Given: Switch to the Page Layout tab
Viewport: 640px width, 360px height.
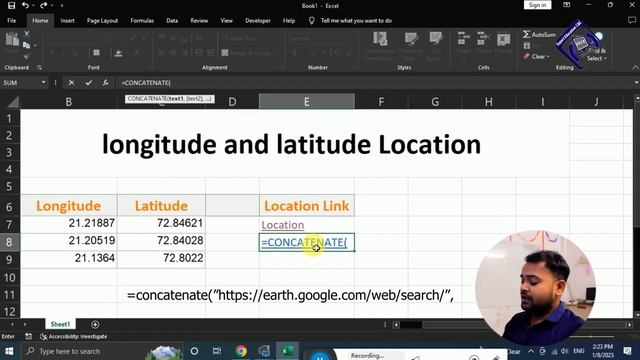Looking at the screenshot, I should pyautogui.click(x=102, y=20).
